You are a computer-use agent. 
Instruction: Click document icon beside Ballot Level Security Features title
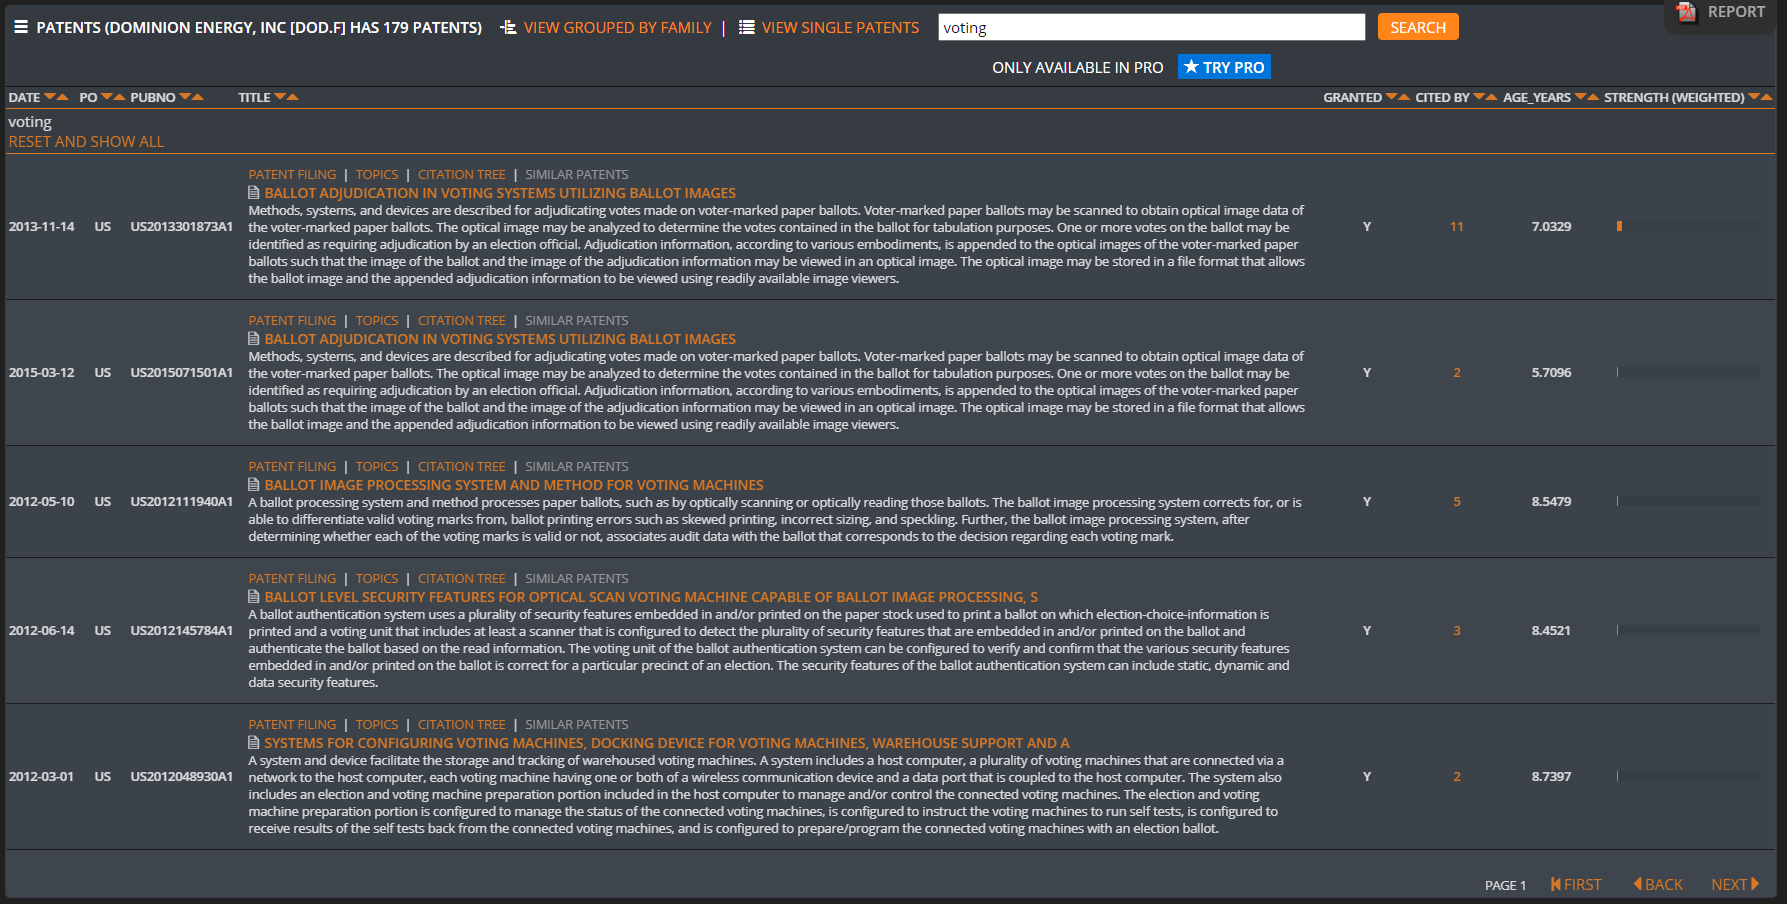(254, 596)
